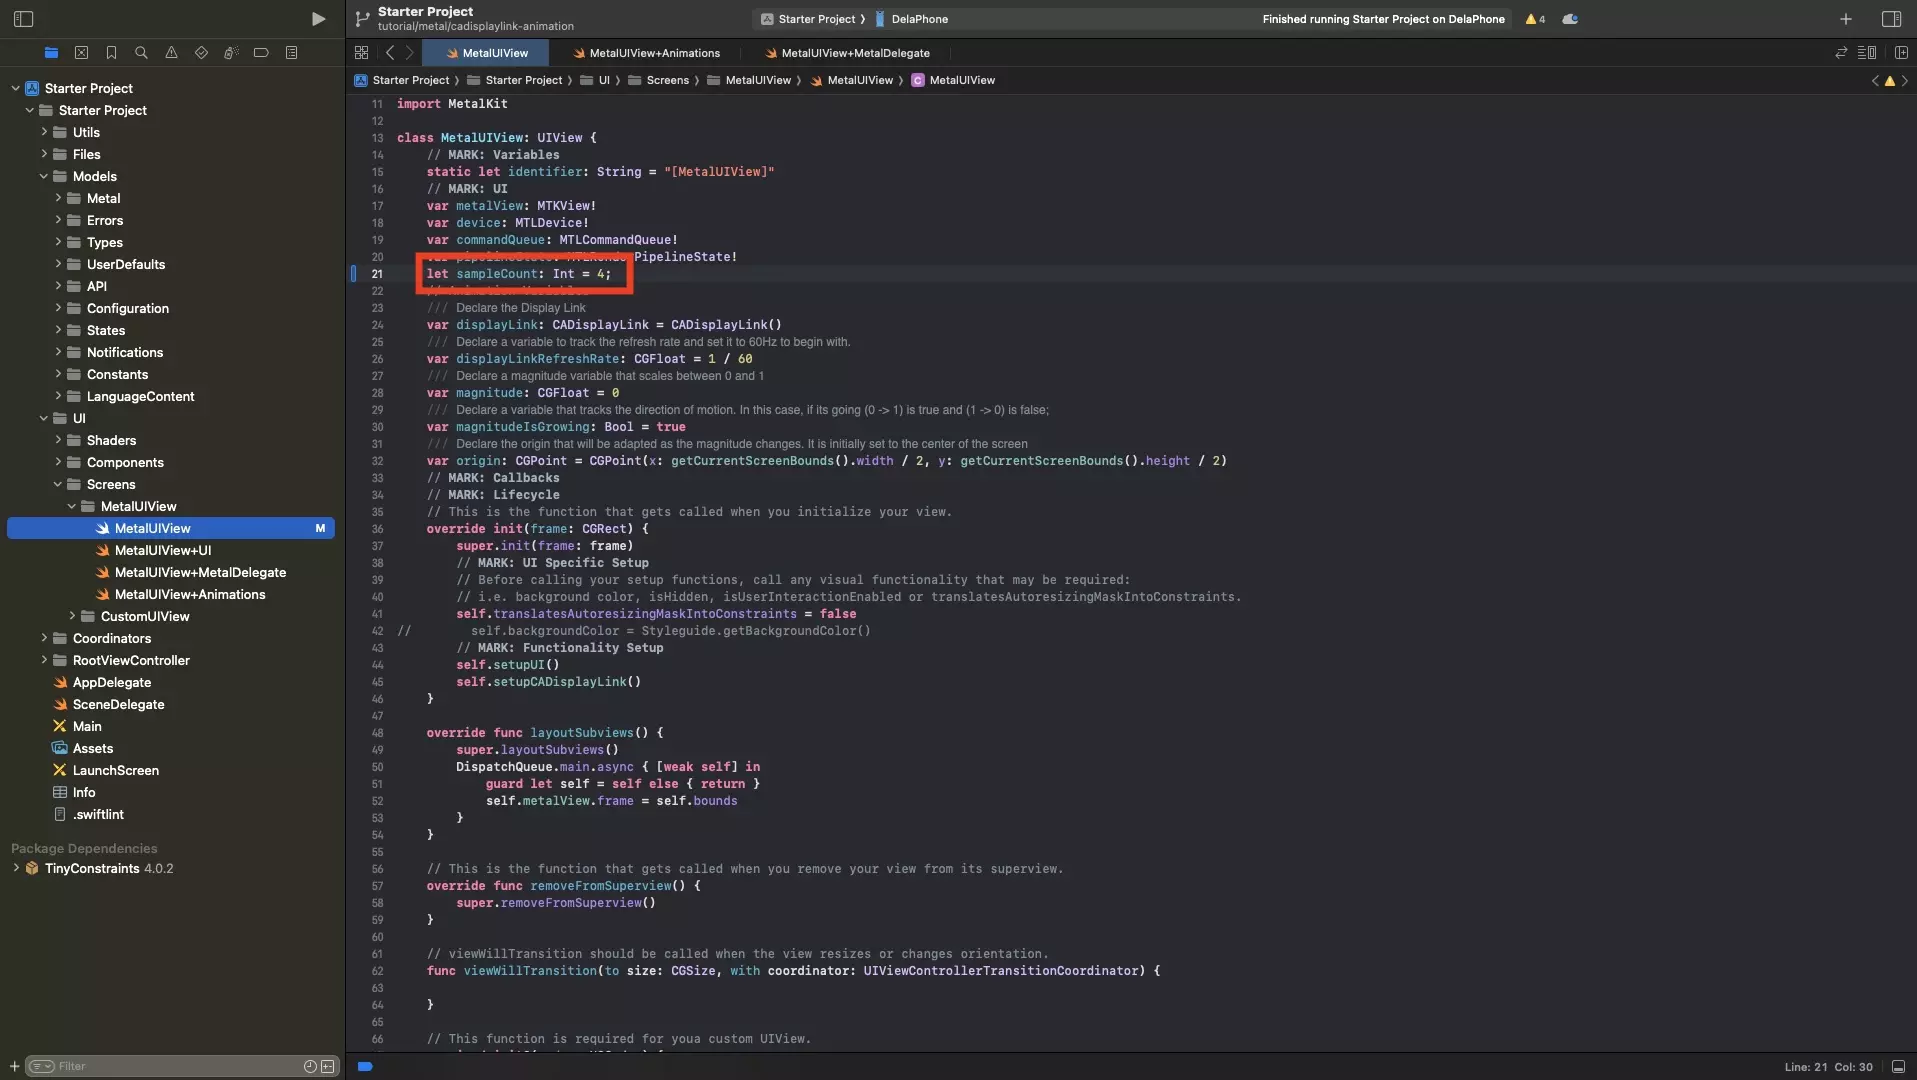Open the editor options lines icon
Screen dimensions: 1917x1080
(x=1866, y=53)
